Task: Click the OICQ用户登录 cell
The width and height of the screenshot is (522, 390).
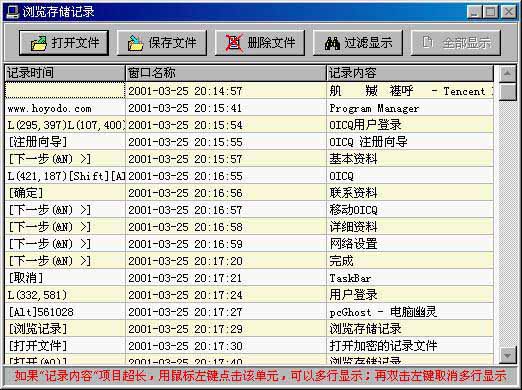Action: coord(410,125)
